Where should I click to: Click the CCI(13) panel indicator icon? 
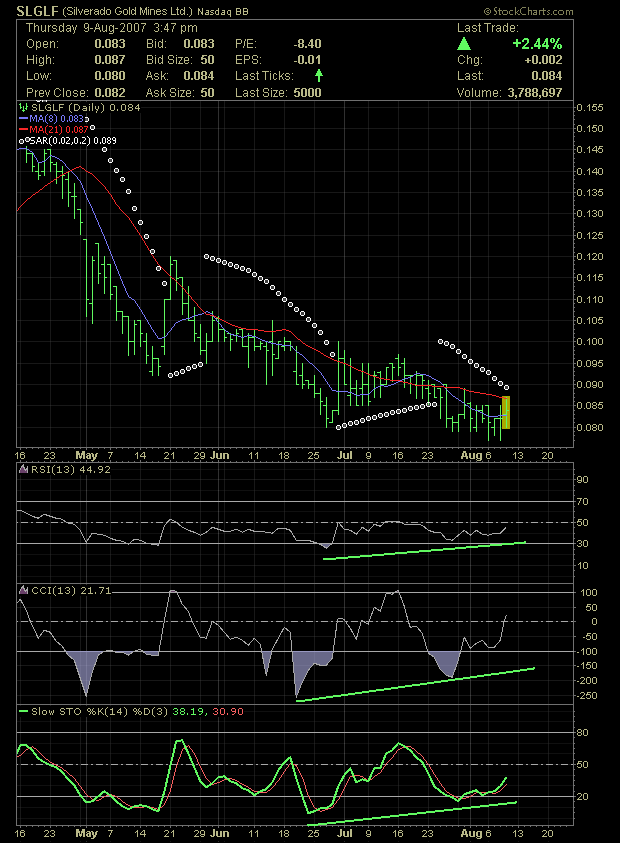23,590
